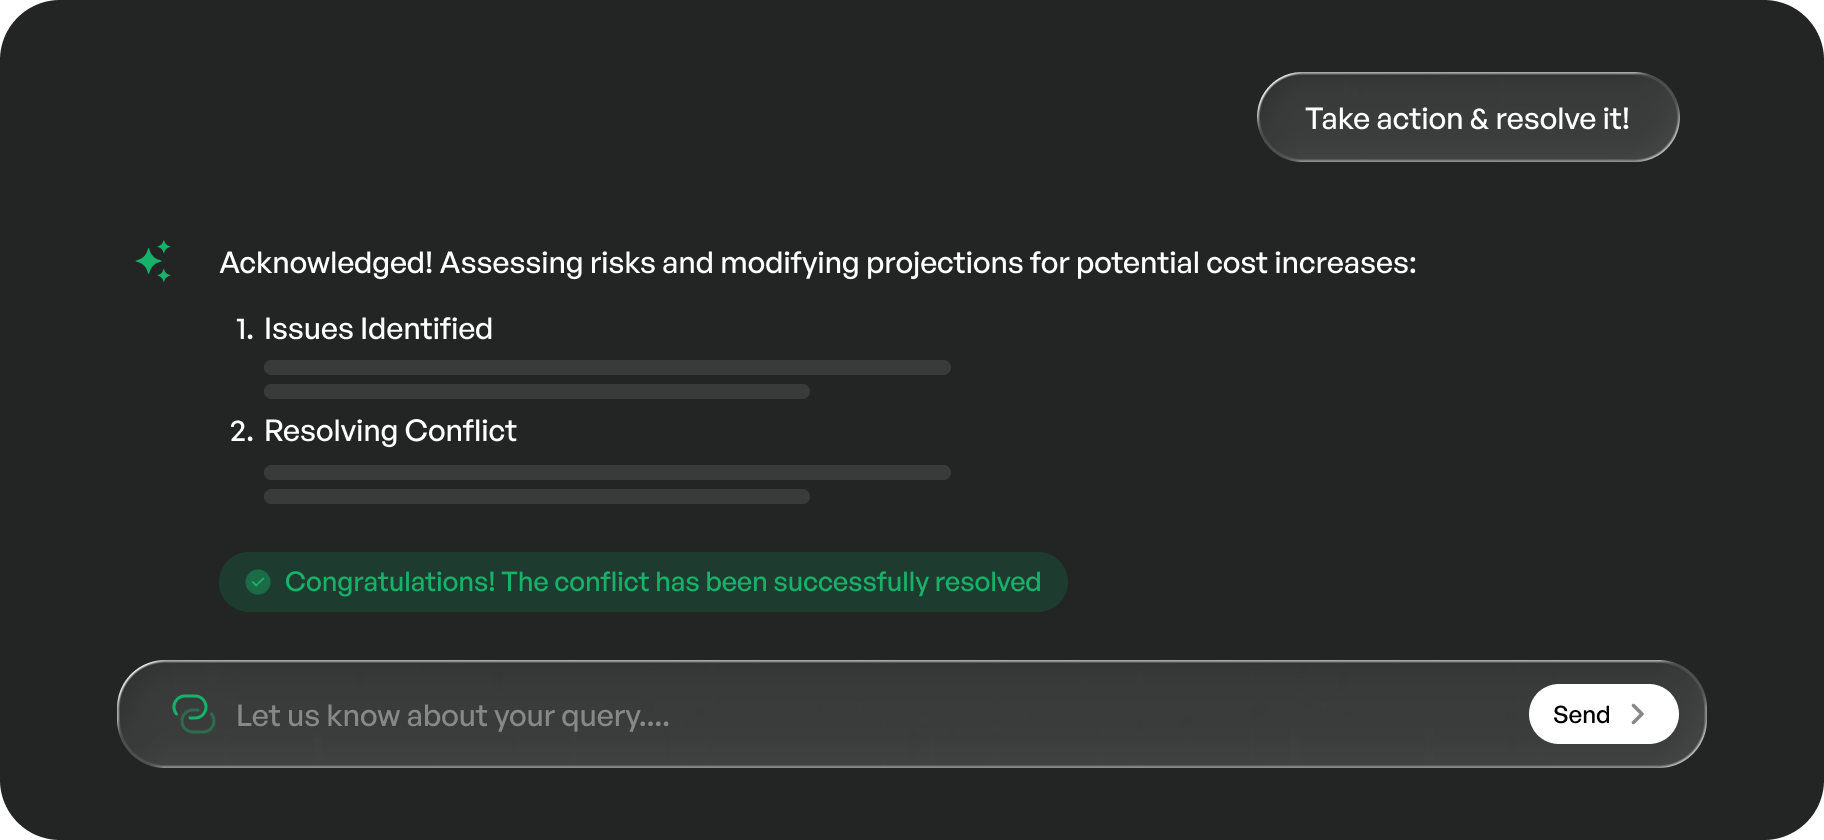
Task: Click the short placeholder line under Resolving Conflict
Action: point(536,497)
